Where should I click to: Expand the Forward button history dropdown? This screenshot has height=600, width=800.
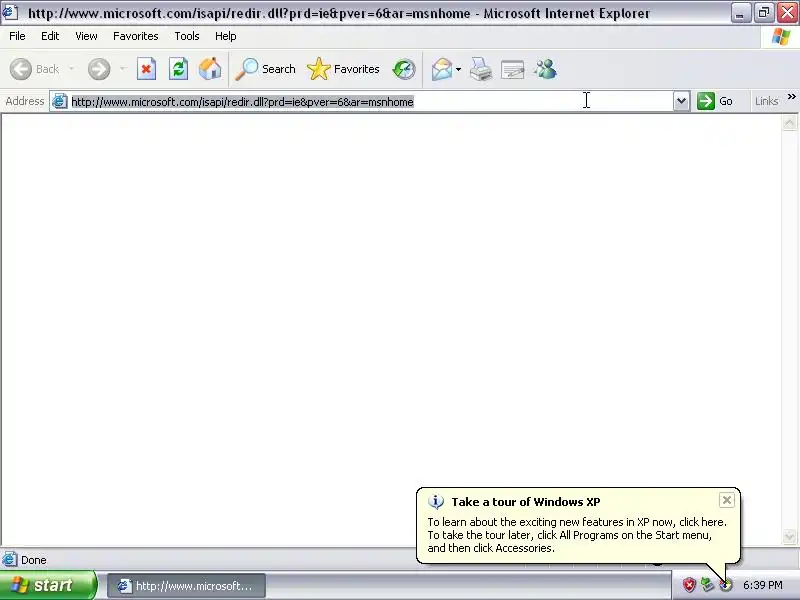[x=122, y=69]
